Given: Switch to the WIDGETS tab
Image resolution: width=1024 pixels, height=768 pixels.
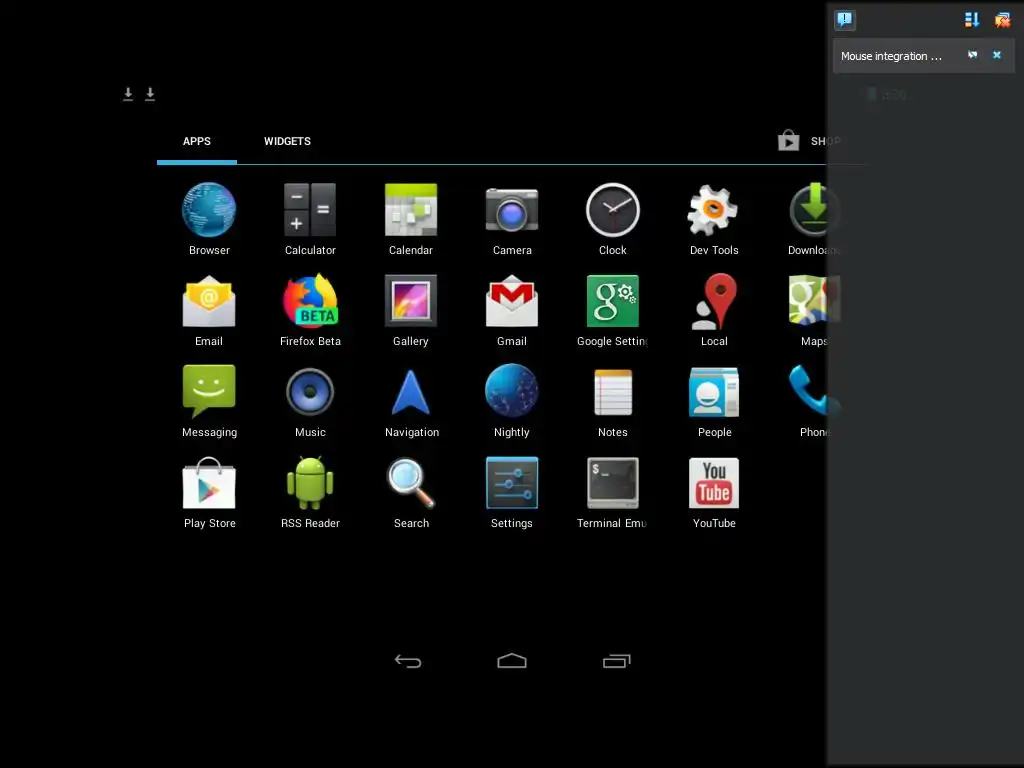Looking at the screenshot, I should tap(287, 141).
